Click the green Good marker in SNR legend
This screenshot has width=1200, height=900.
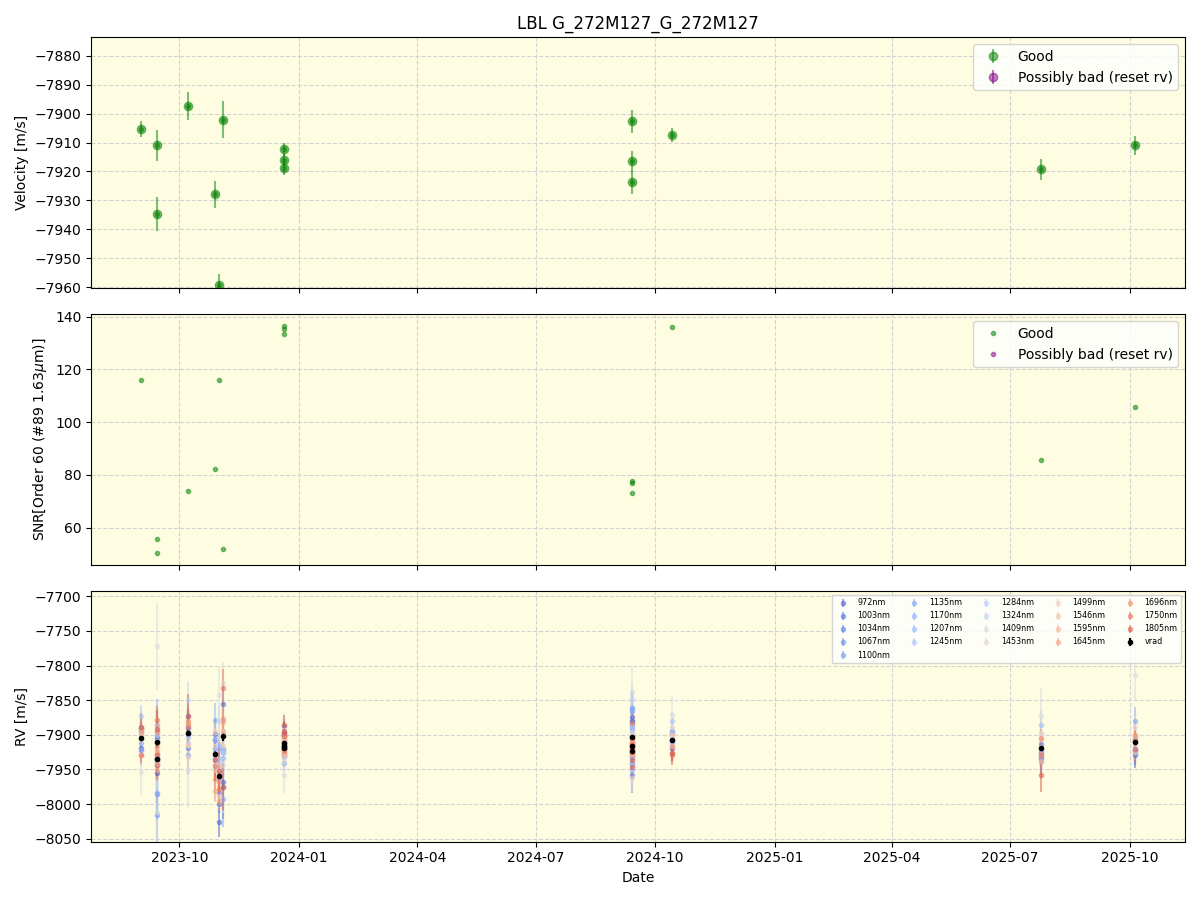coord(993,334)
